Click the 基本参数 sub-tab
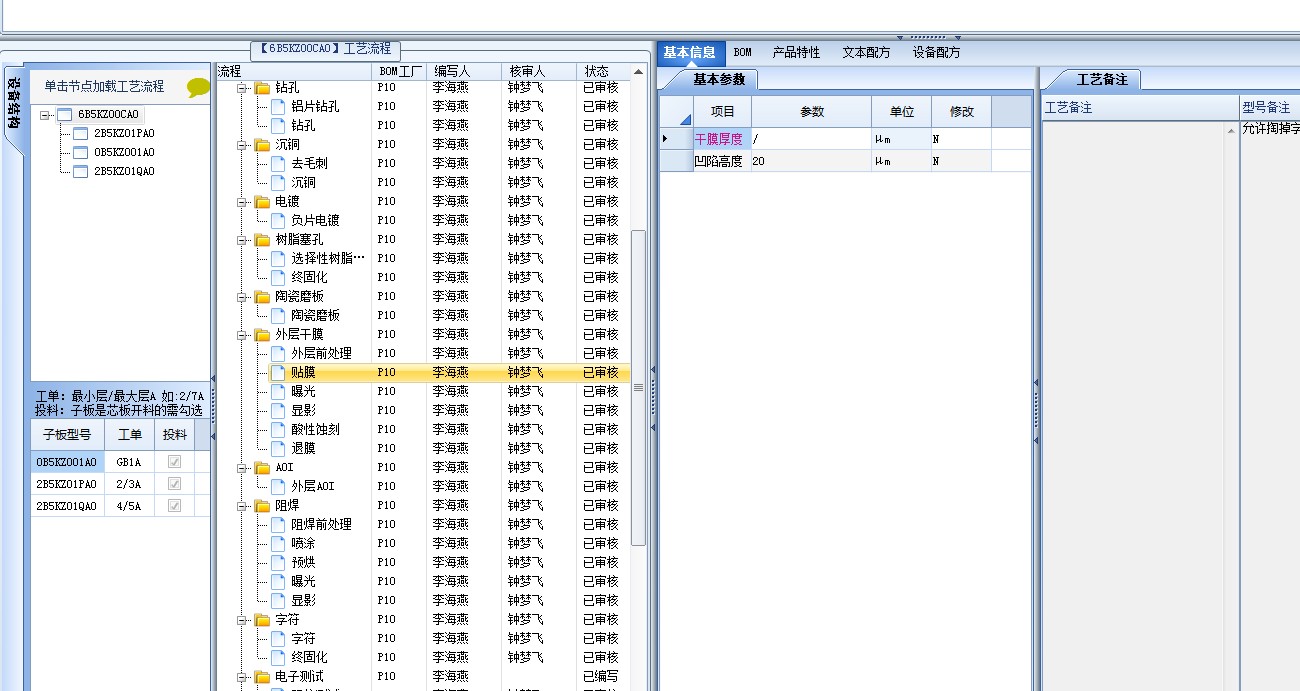This screenshot has width=1300, height=691. (718, 80)
